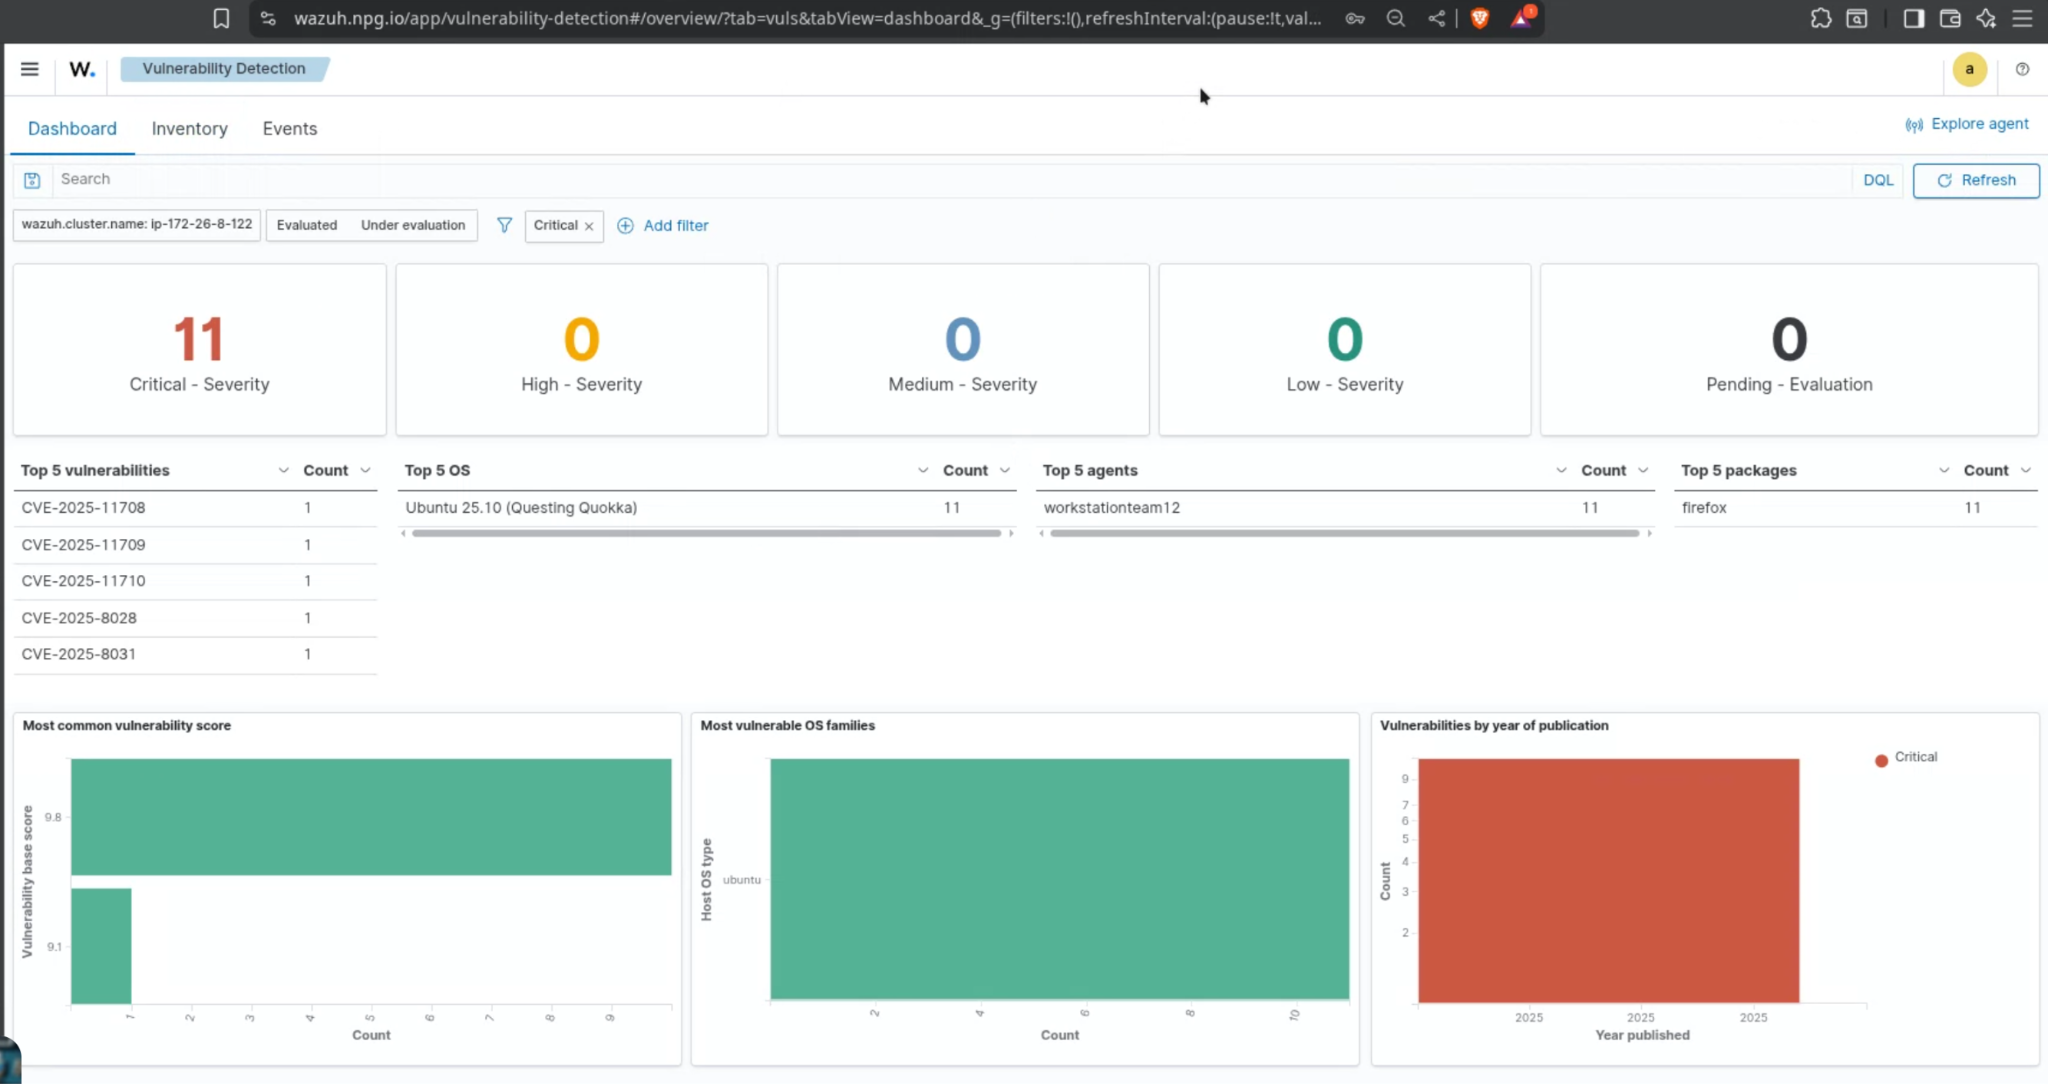Click the Refresh button
2048x1084 pixels.
pyautogui.click(x=1975, y=180)
